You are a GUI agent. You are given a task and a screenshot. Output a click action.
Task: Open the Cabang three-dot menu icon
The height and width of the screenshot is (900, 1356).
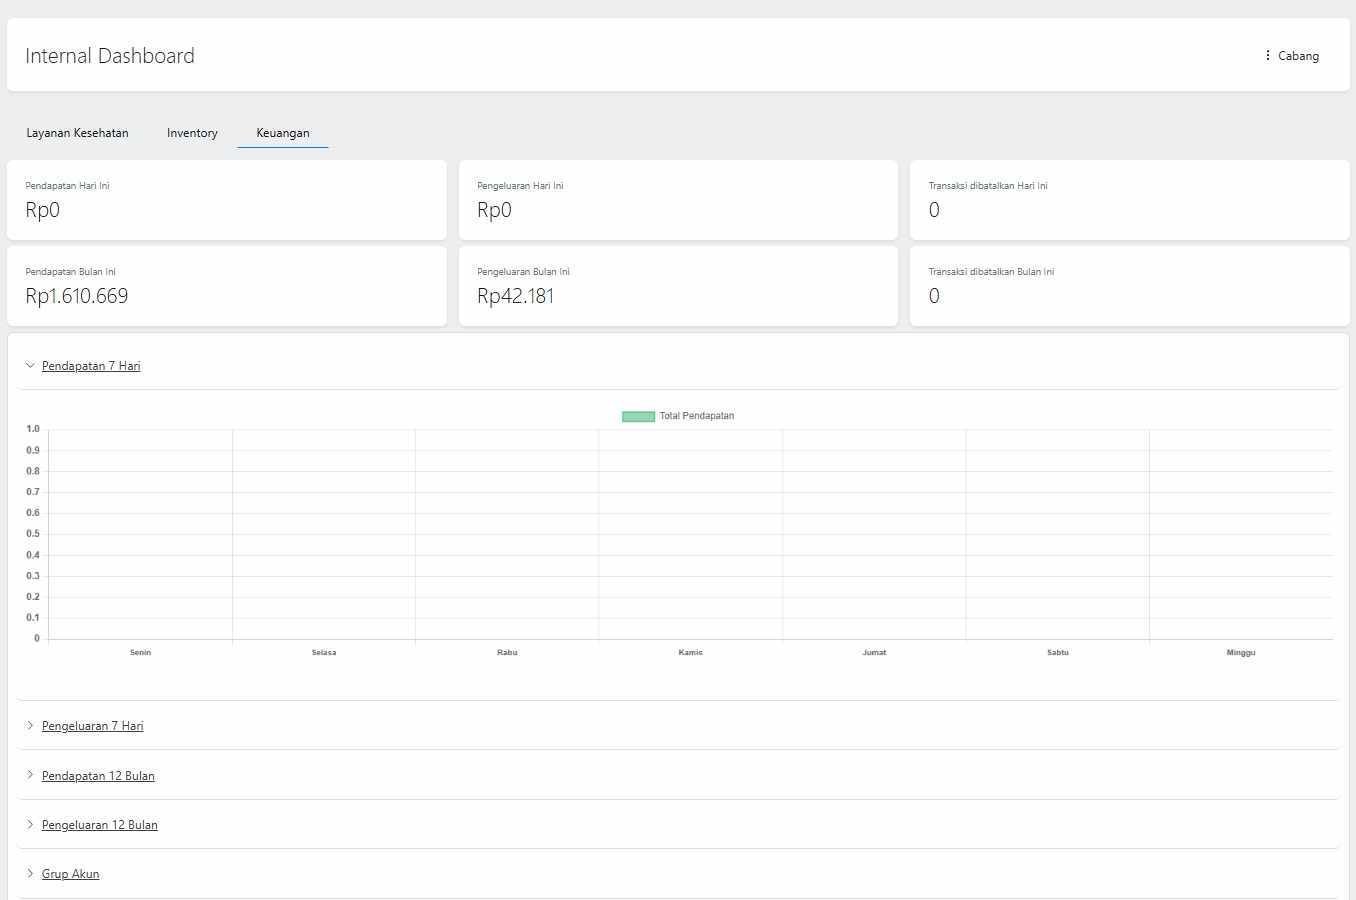point(1268,56)
